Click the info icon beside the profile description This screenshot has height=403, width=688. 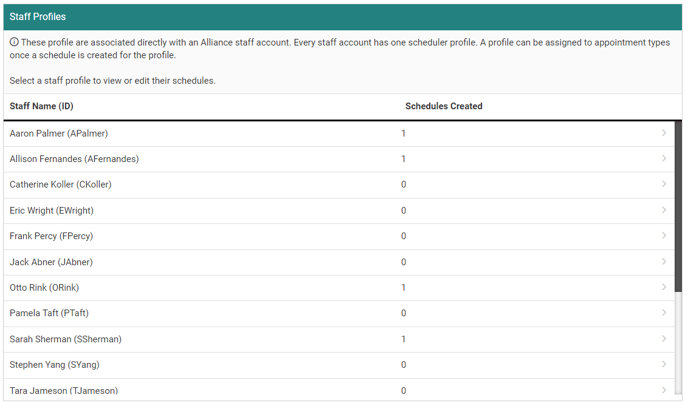coord(14,42)
